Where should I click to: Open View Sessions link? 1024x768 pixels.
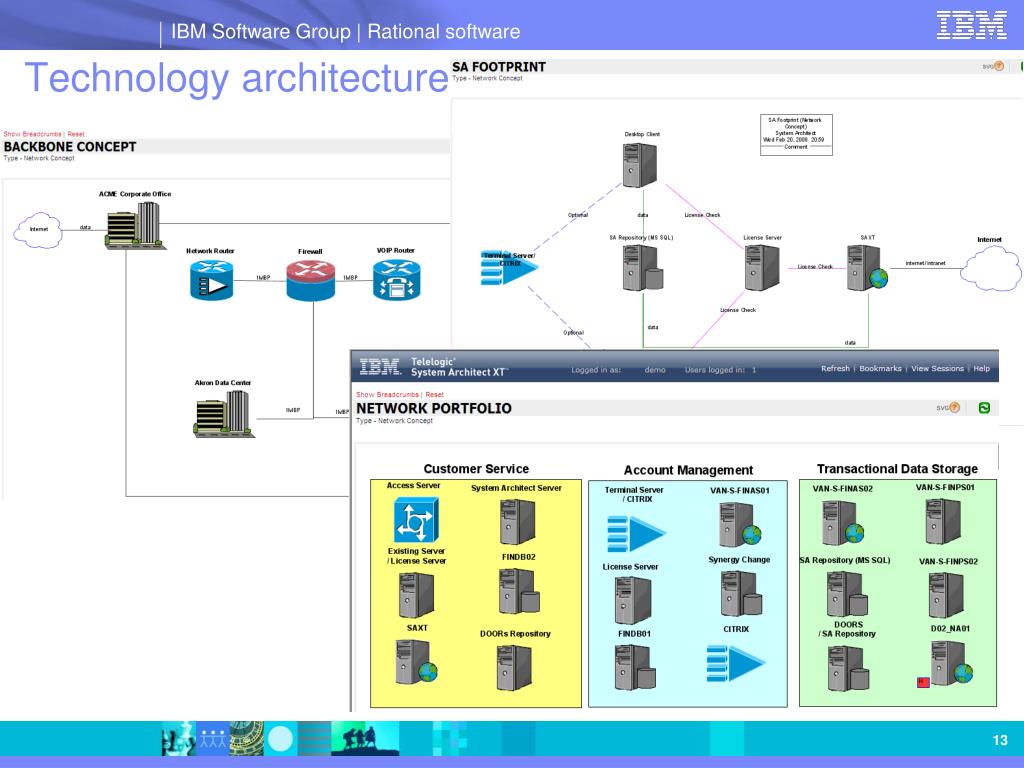click(937, 368)
